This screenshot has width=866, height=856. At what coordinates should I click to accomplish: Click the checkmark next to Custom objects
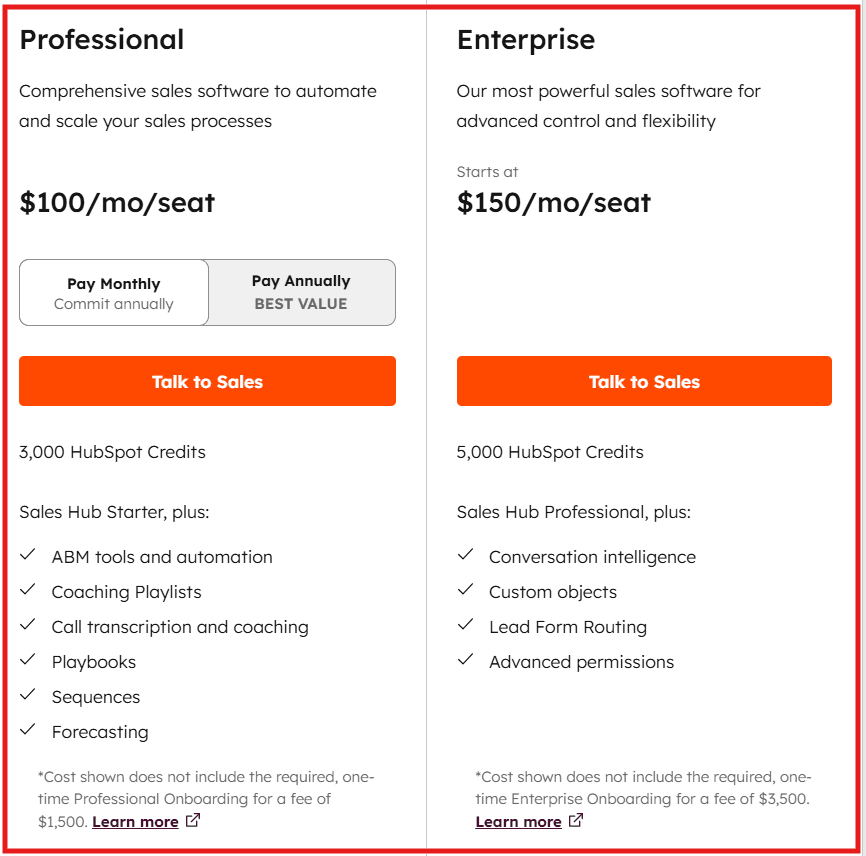click(465, 591)
